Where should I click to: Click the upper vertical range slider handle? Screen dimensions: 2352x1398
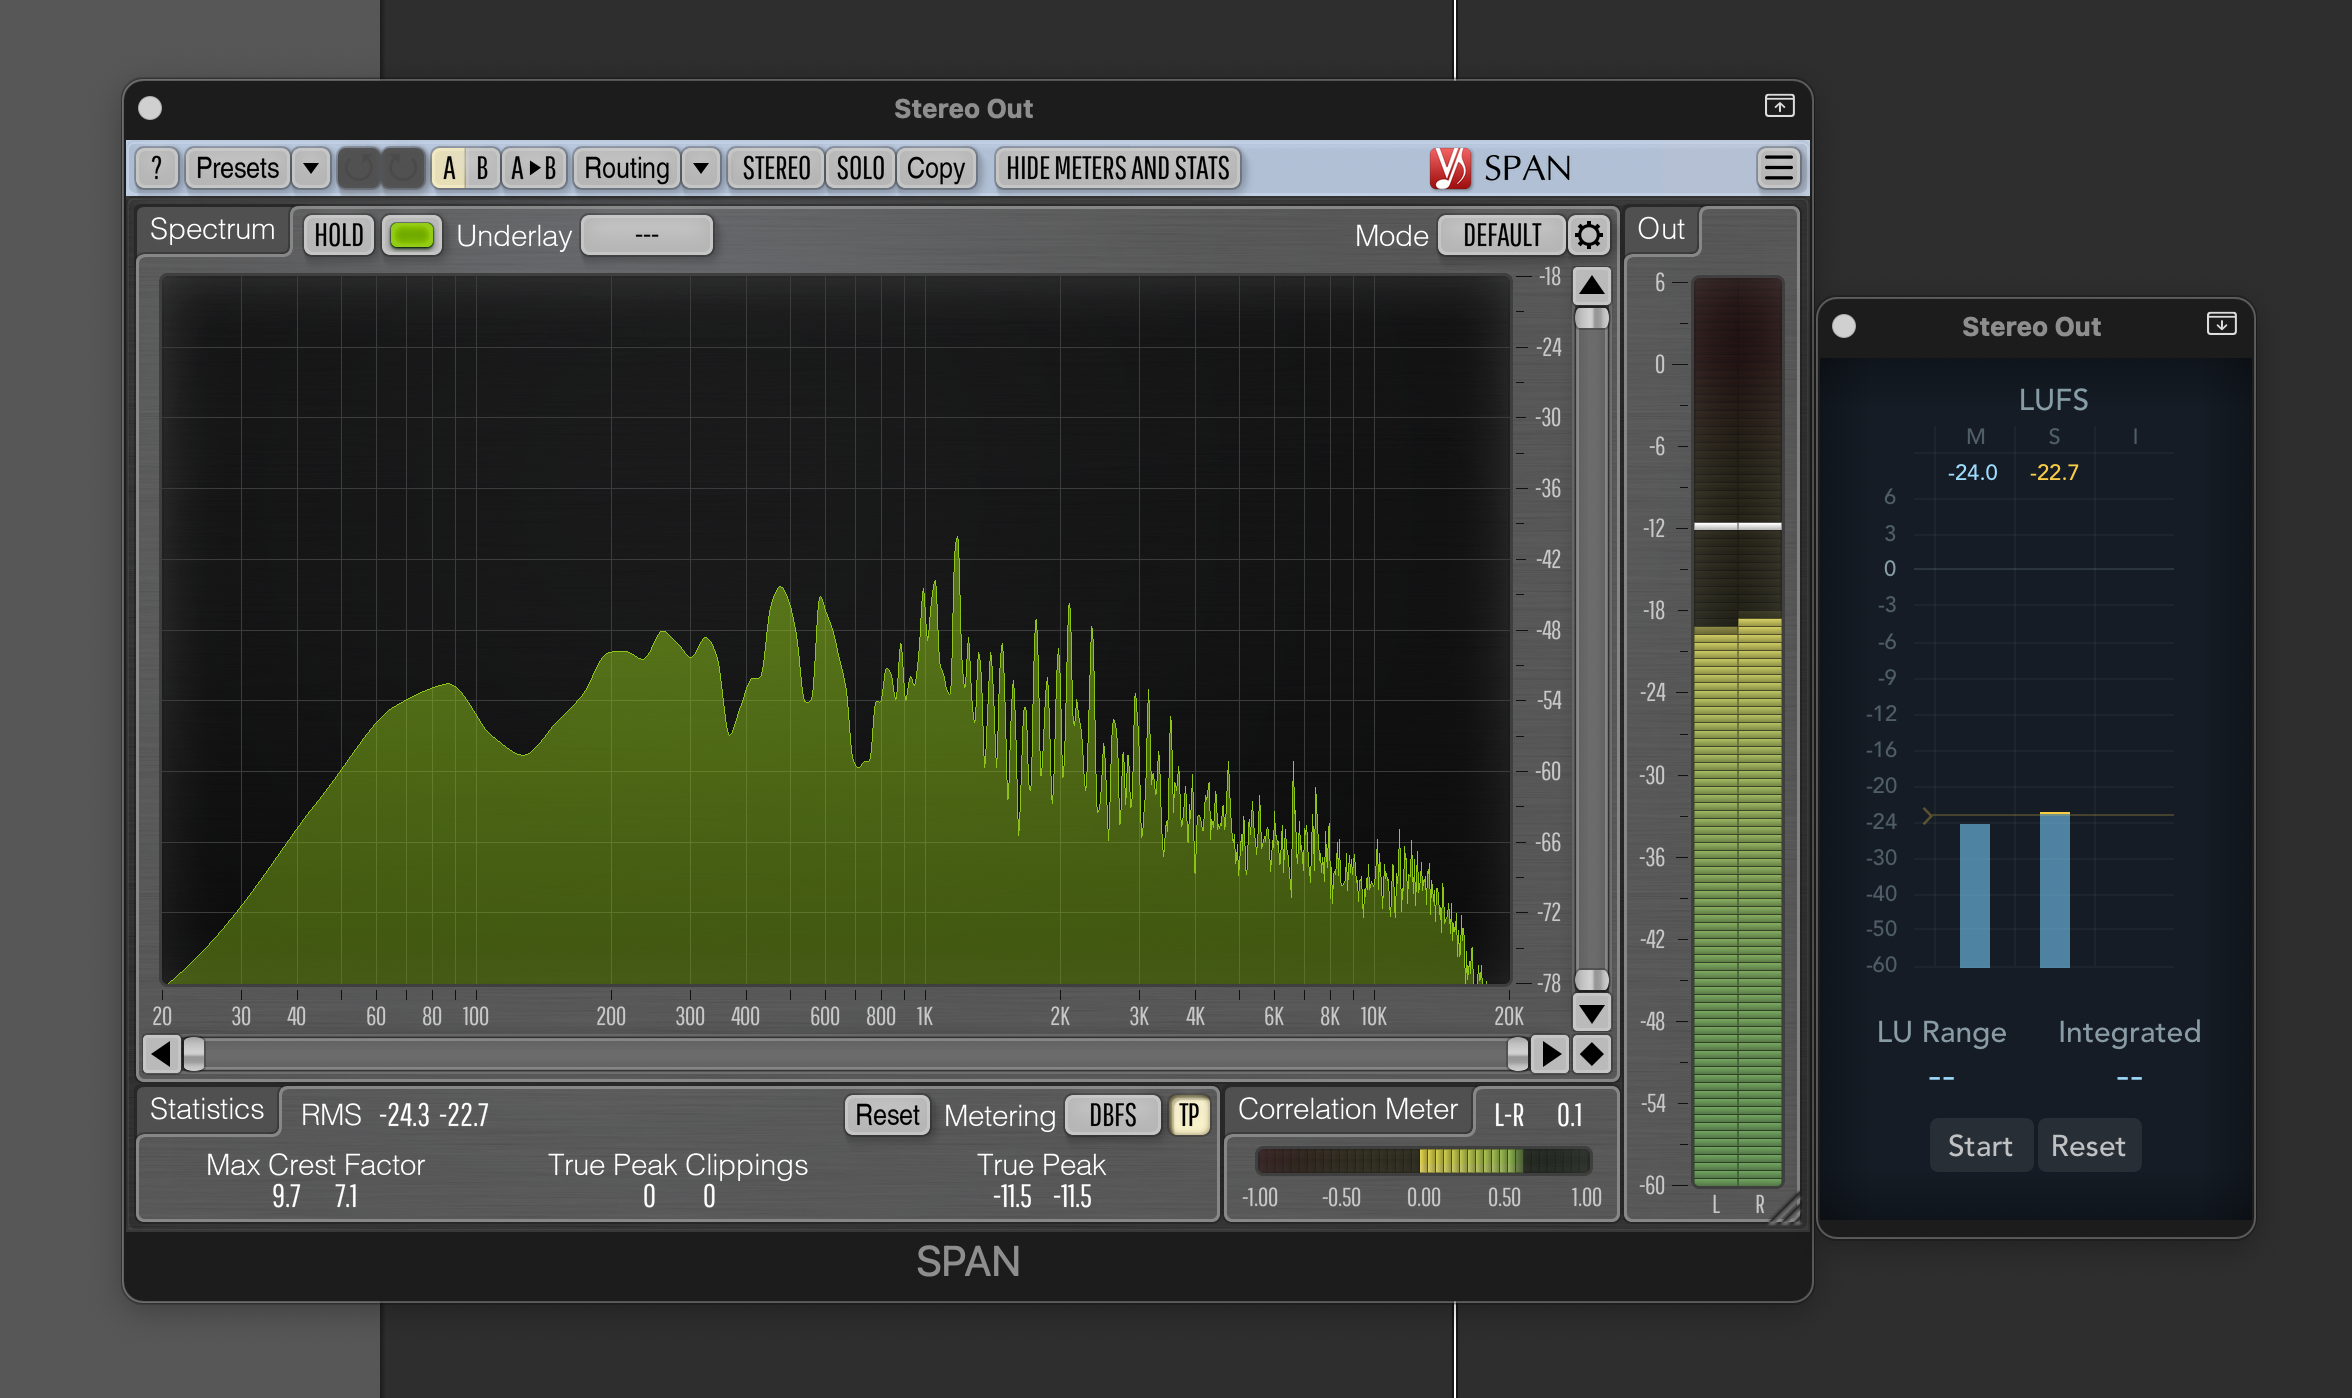tap(1592, 319)
